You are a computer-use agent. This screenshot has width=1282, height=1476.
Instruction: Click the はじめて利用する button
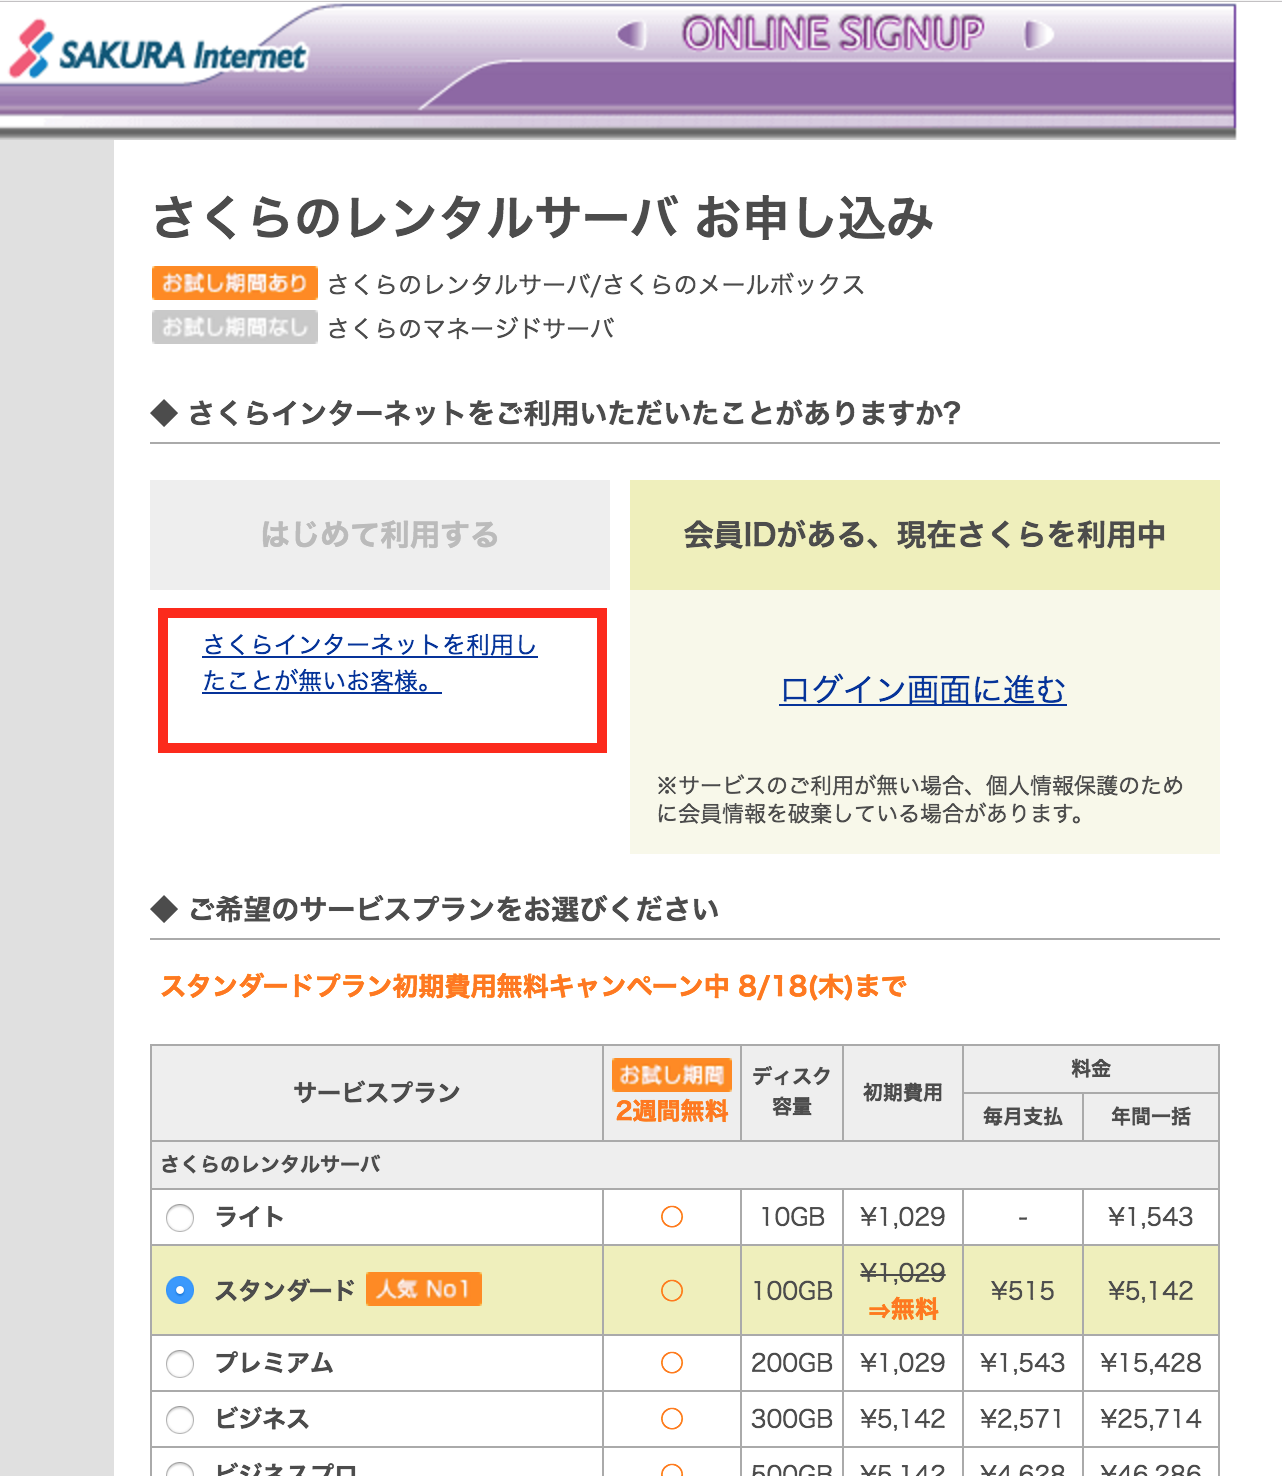[380, 535]
